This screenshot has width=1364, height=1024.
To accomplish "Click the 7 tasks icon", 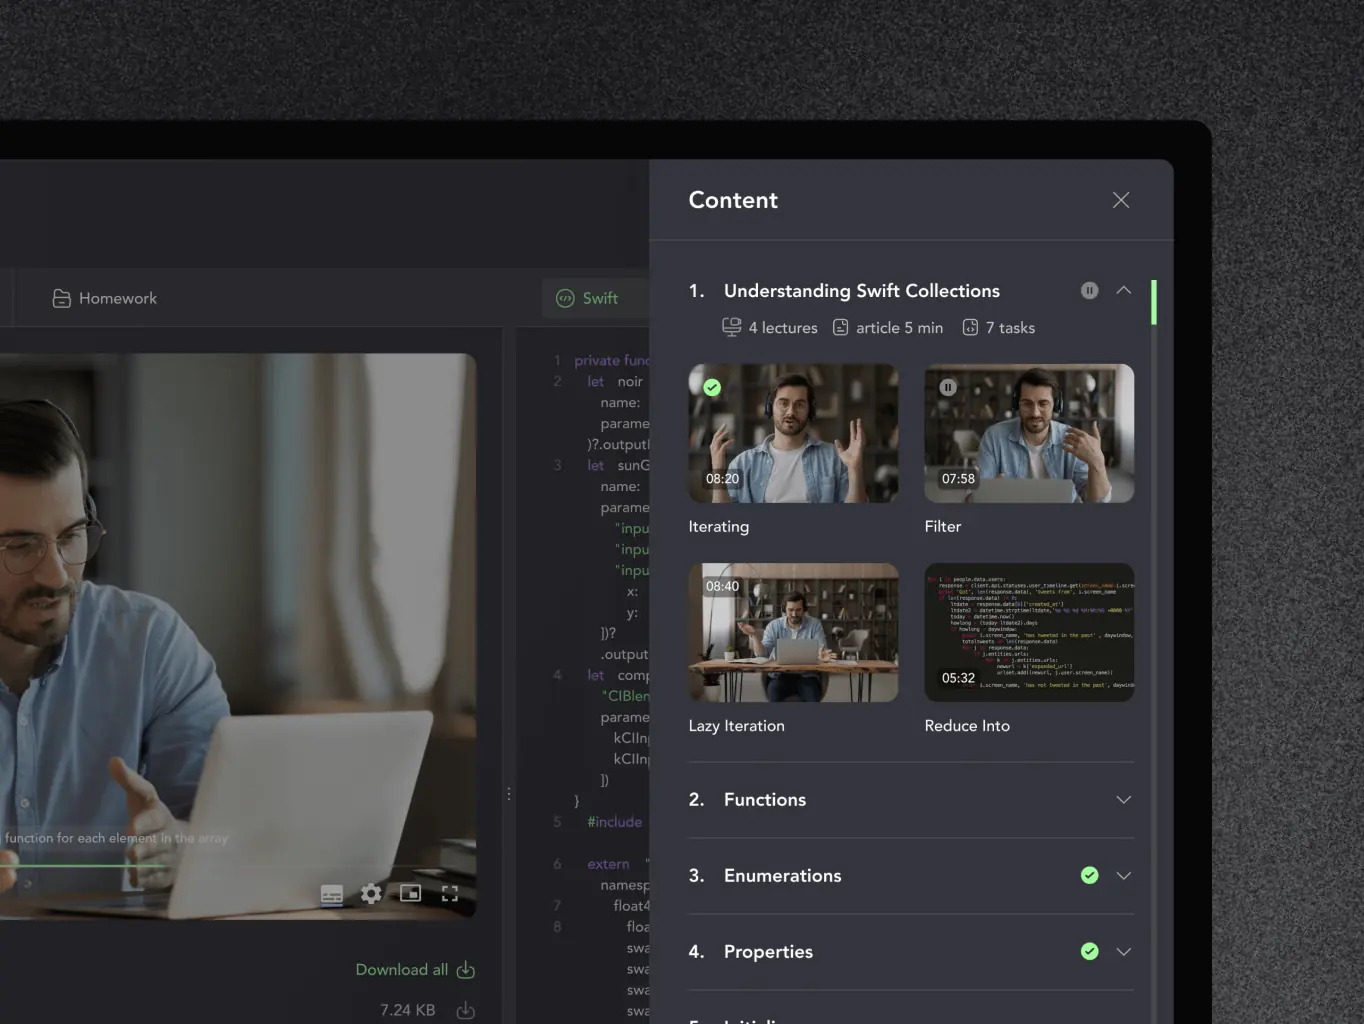I will pos(970,328).
